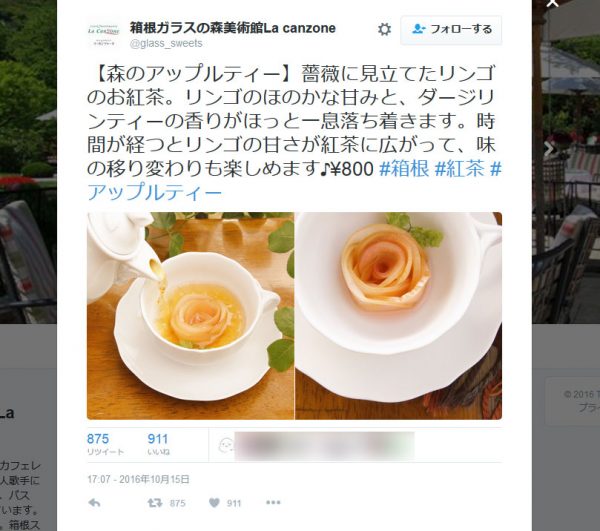
Task: Open the La canzone profile avatar
Action: [x=103, y=33]
